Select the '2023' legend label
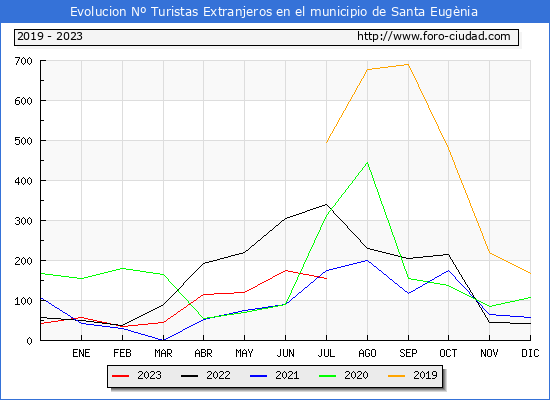The height and width of the screenshot is (400, 550). [x=149, y=375]
